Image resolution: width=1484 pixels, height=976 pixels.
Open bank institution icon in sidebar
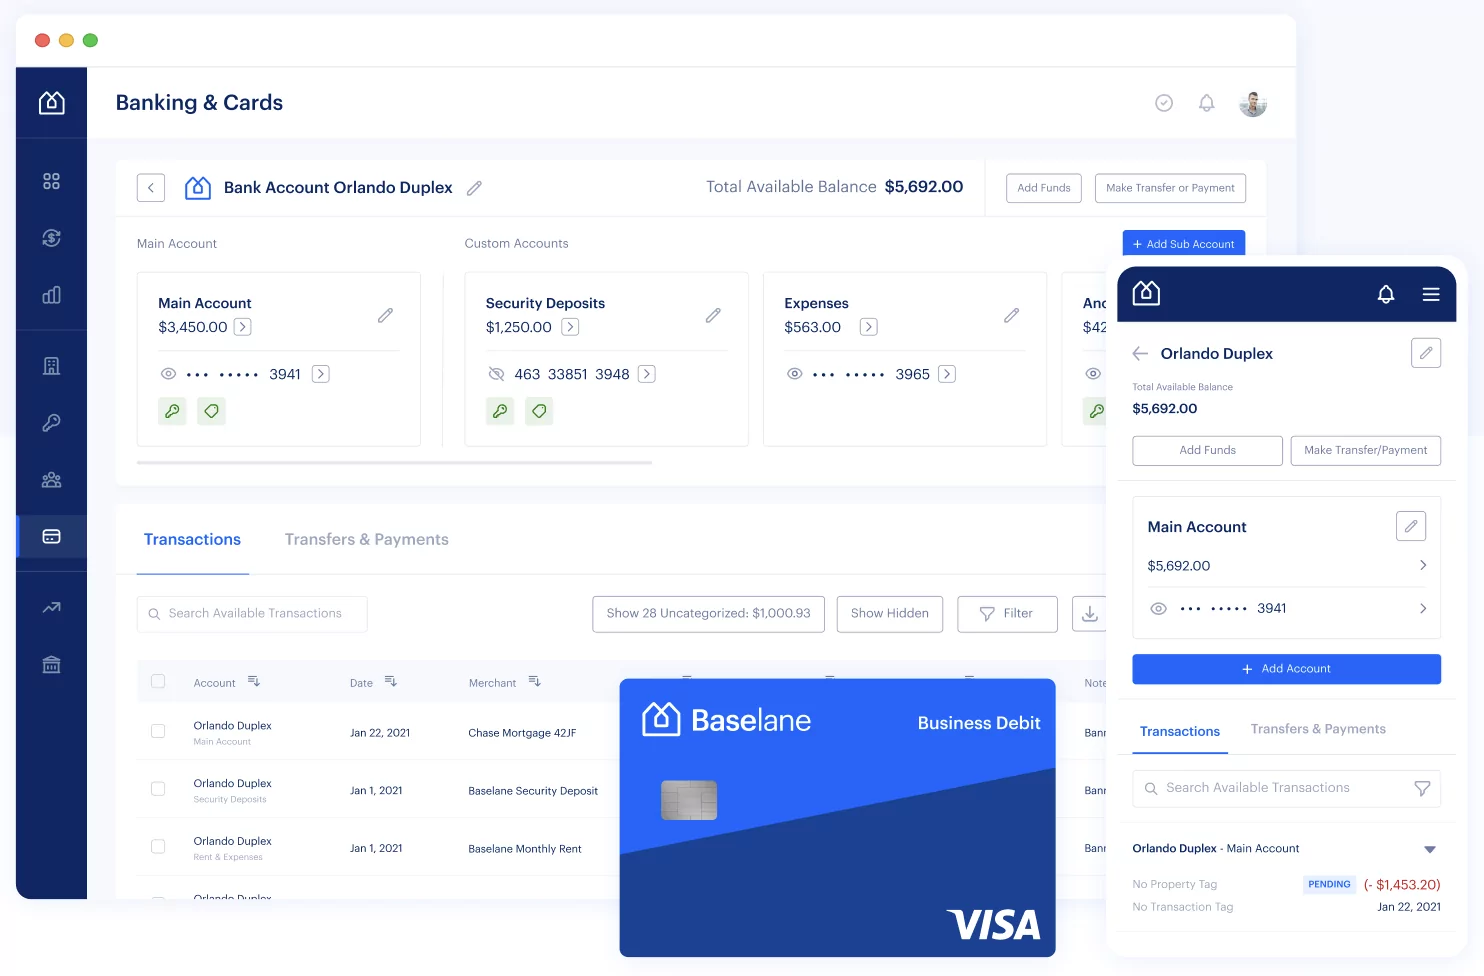tap(51, 664)
